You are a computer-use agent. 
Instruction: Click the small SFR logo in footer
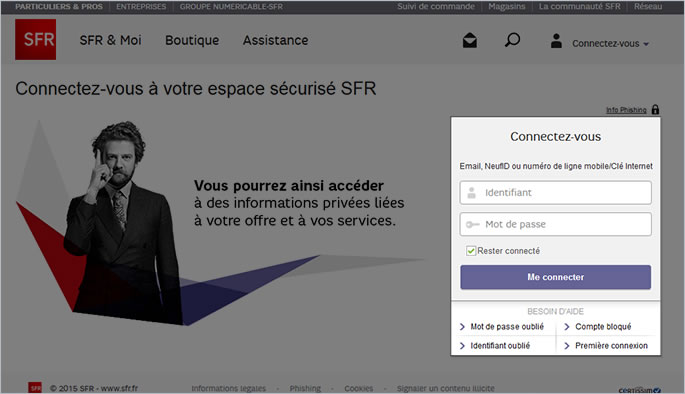pyautogui.click(x=35, y=387)
